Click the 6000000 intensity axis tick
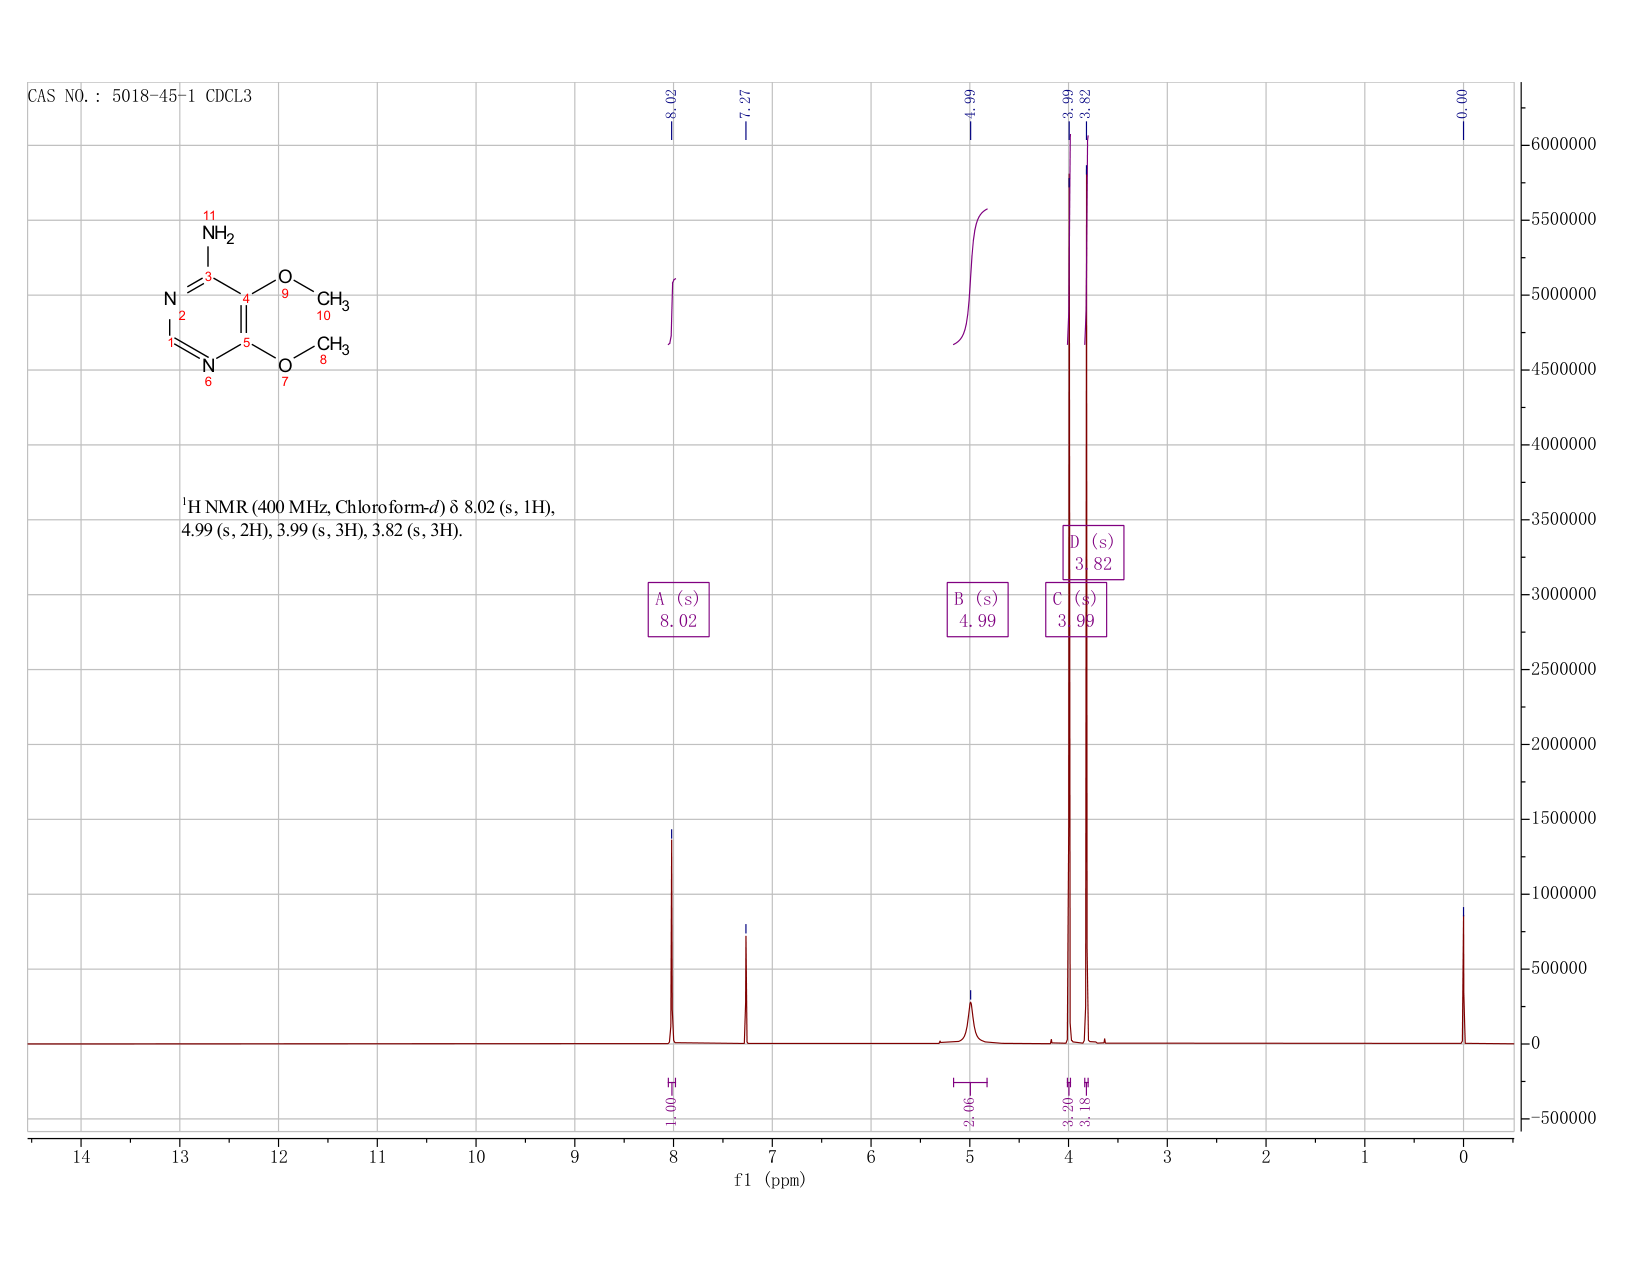Screen dimensions: 1650x1275 pos(1563,145)
